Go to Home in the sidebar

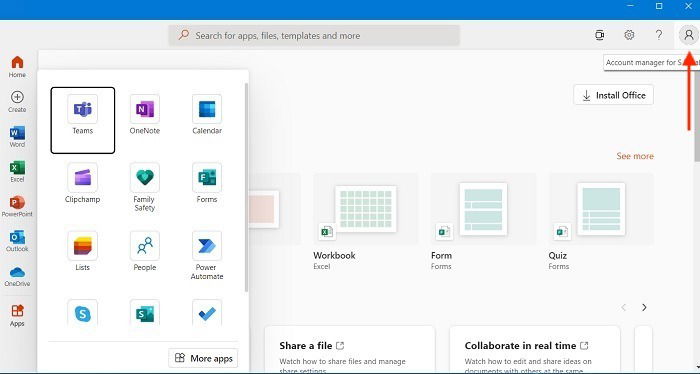tap(17, 67)
